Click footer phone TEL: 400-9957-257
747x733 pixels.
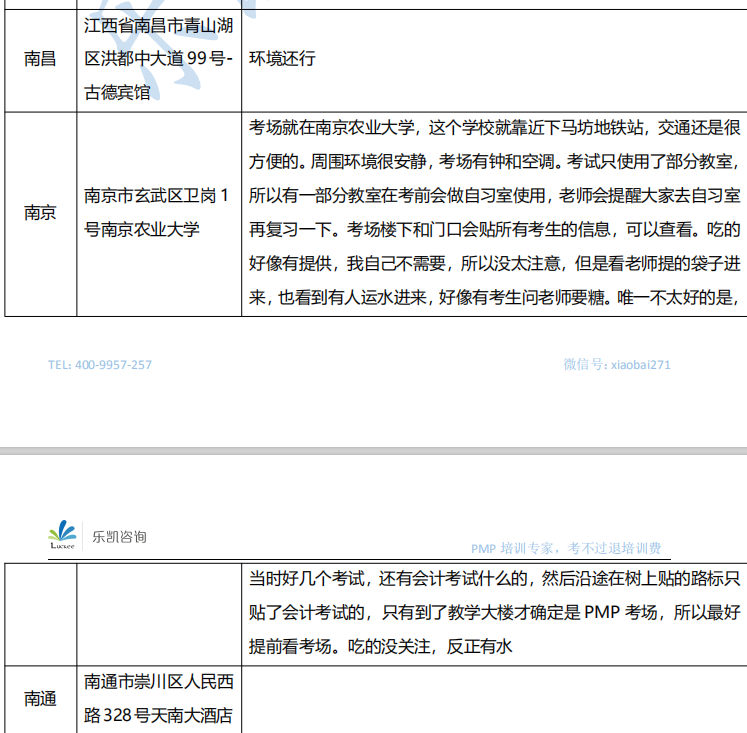tap(100, 365)
